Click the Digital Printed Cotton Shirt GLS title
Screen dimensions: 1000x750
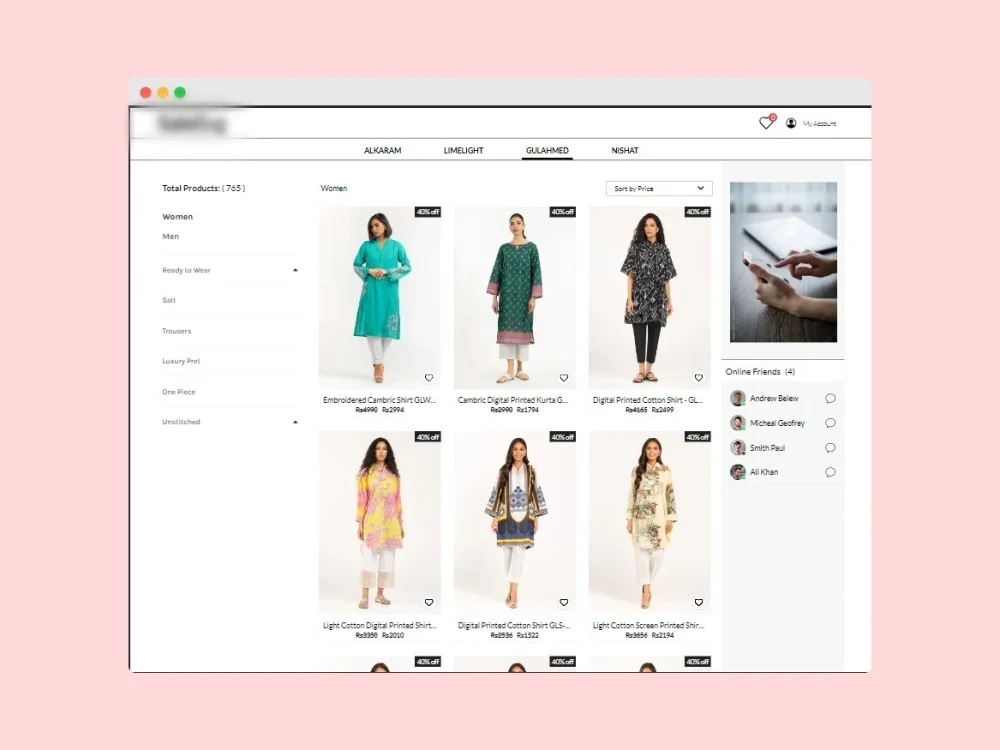[x=514, y=626]
